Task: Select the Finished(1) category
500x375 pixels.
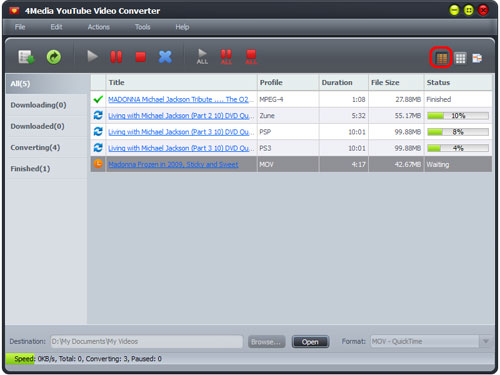Action: pyautogui.click(x=47, y=169)
